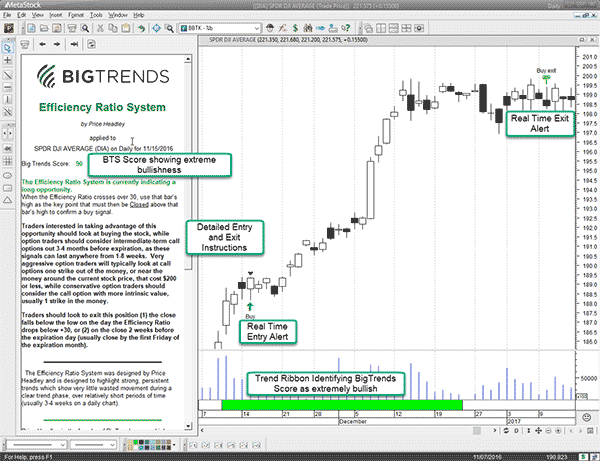Click the Paste clipboard icon
This screenshot has width=600, height=461.
coord(126,28)
